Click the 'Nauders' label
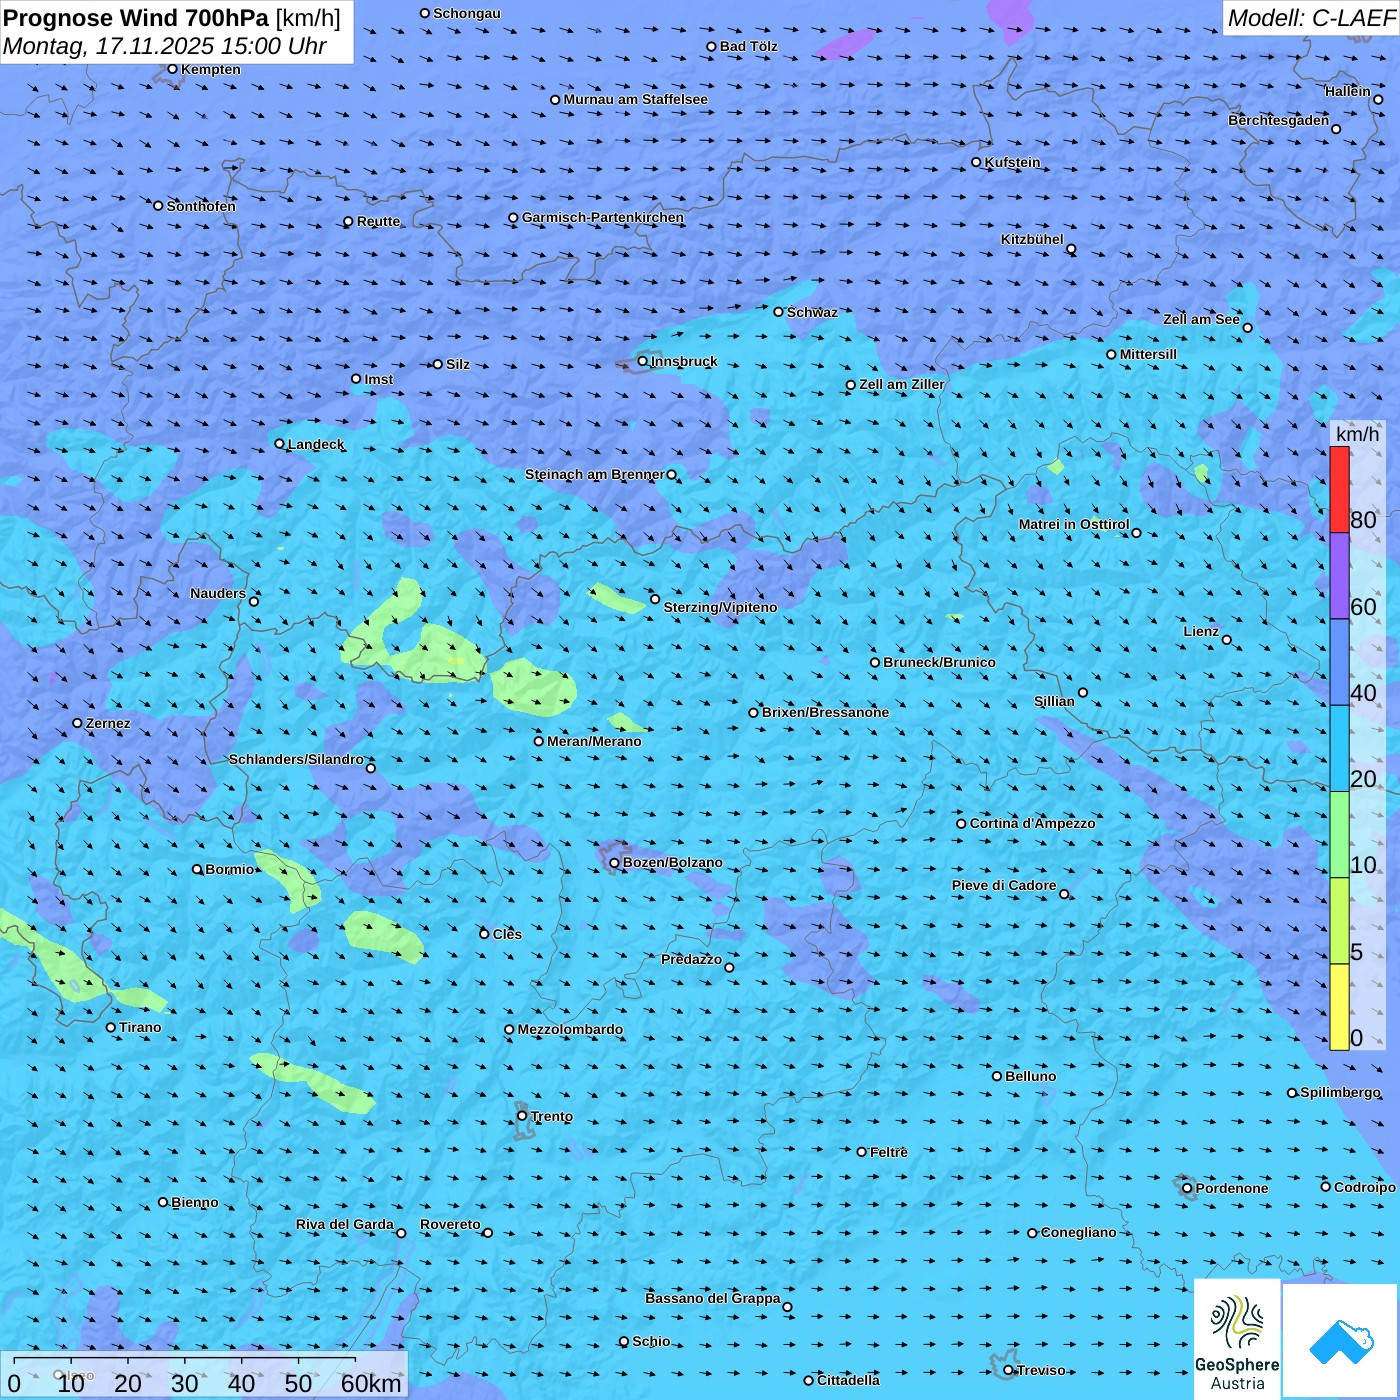1400x1400 pixels. click(218, 593)
